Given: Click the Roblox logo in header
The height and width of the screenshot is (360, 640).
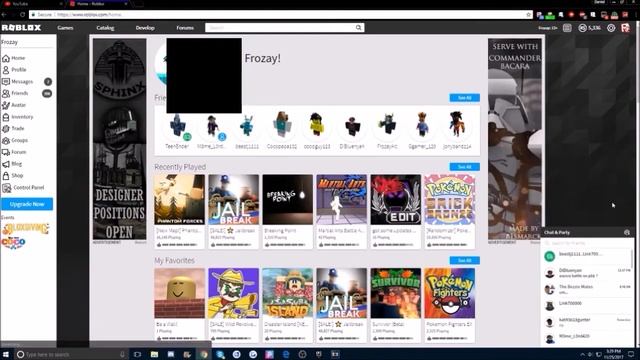Looking at the screenshot, I should (x=21, y=28).
